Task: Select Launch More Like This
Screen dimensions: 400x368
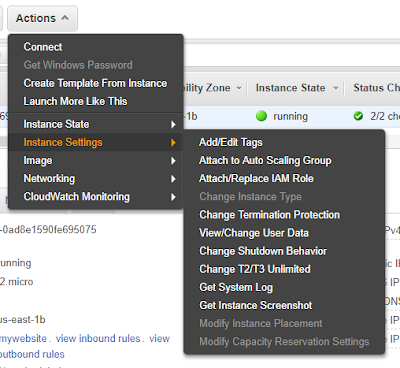Action: tap(75, 101)
